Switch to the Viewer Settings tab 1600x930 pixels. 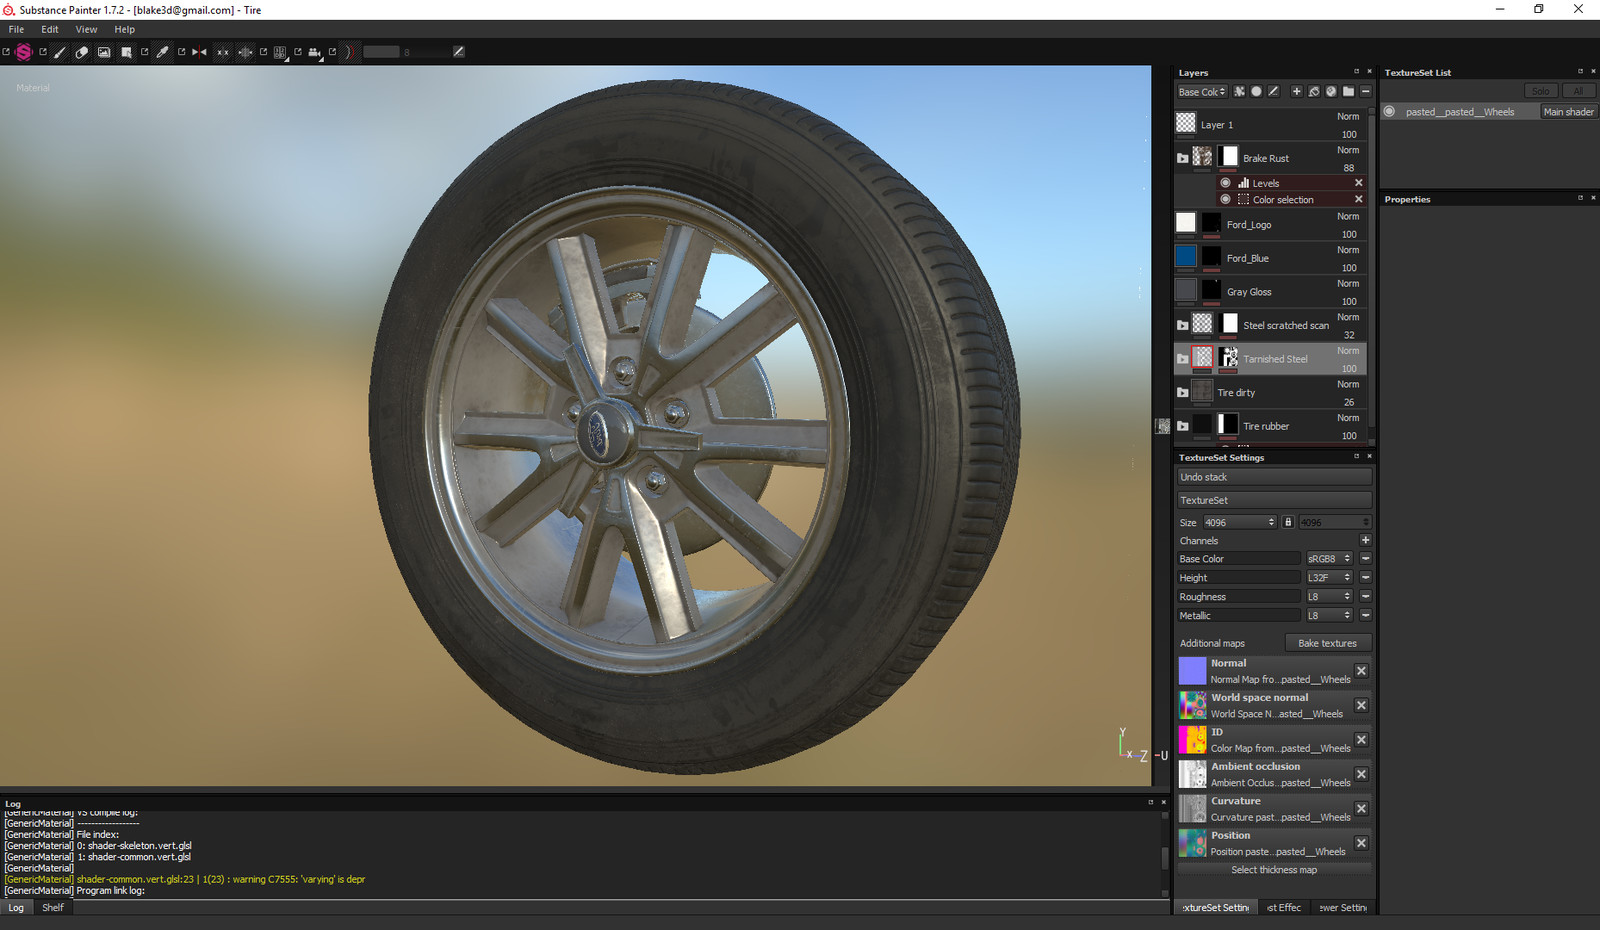(1343, 908)
